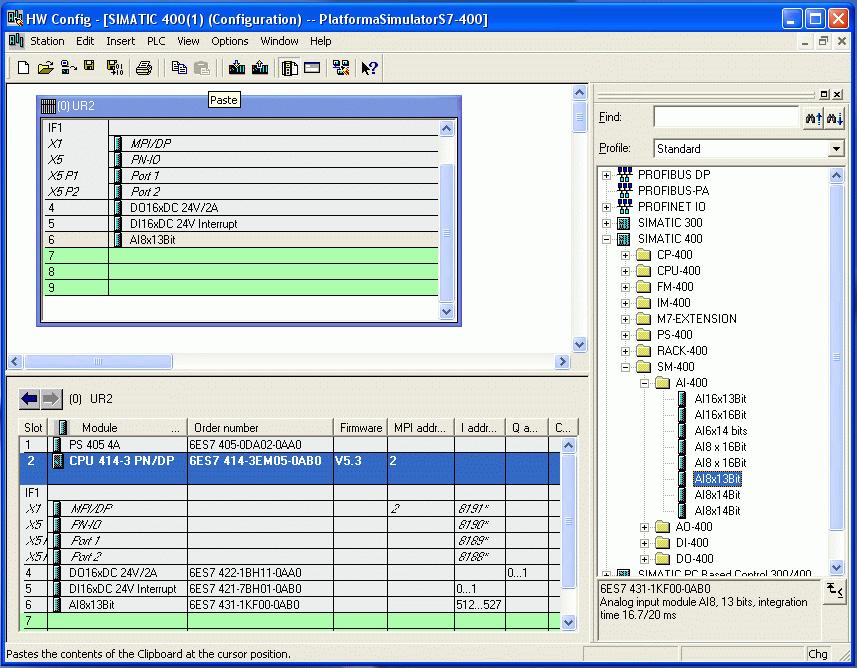Select the highlighted AI8x13Bit catalog item
Viewport: 857px width, 668px height.
(x=718, y=479)
